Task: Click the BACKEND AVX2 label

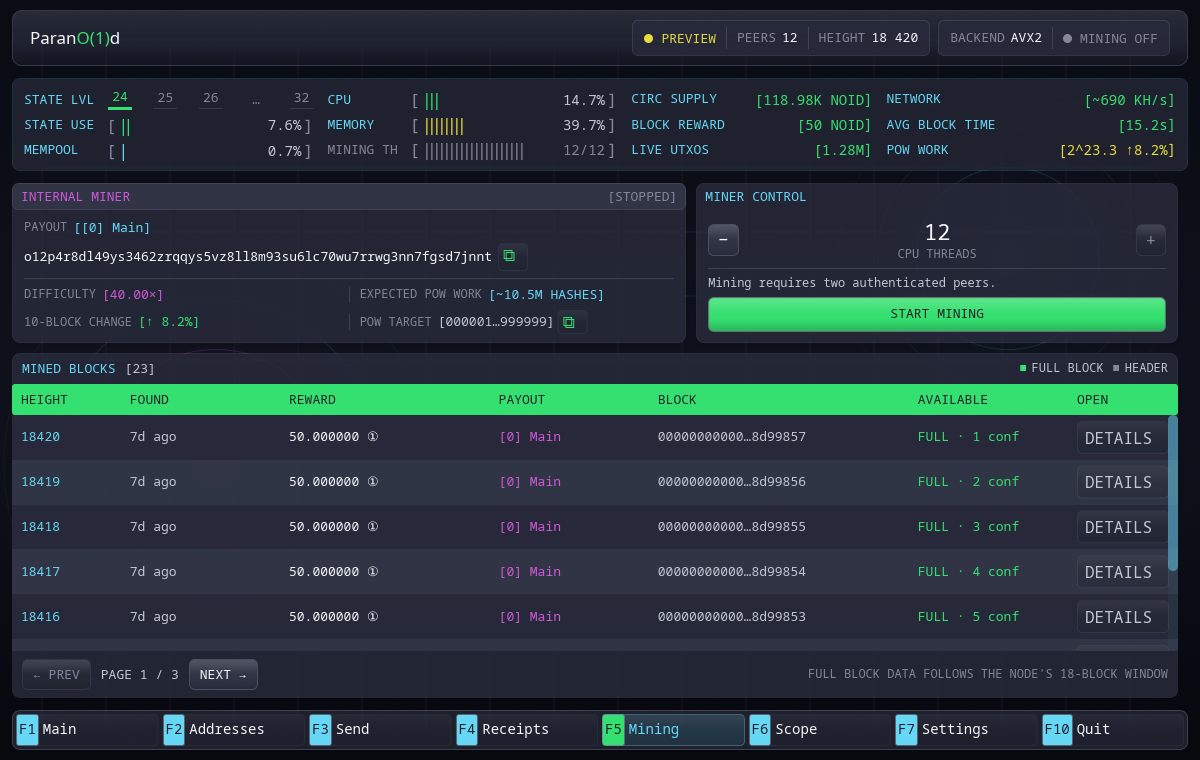Action: tap(996, 38)
